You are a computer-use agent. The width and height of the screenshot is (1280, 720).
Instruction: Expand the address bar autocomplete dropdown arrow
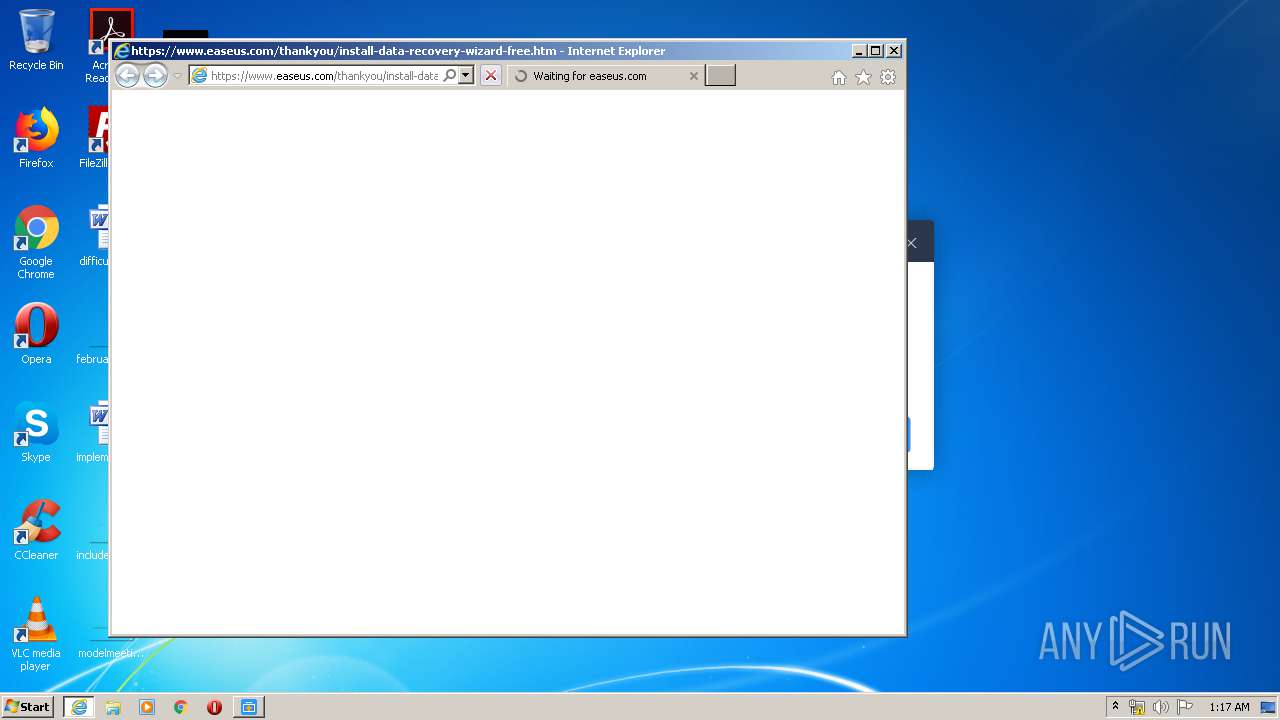pos(466,76)
